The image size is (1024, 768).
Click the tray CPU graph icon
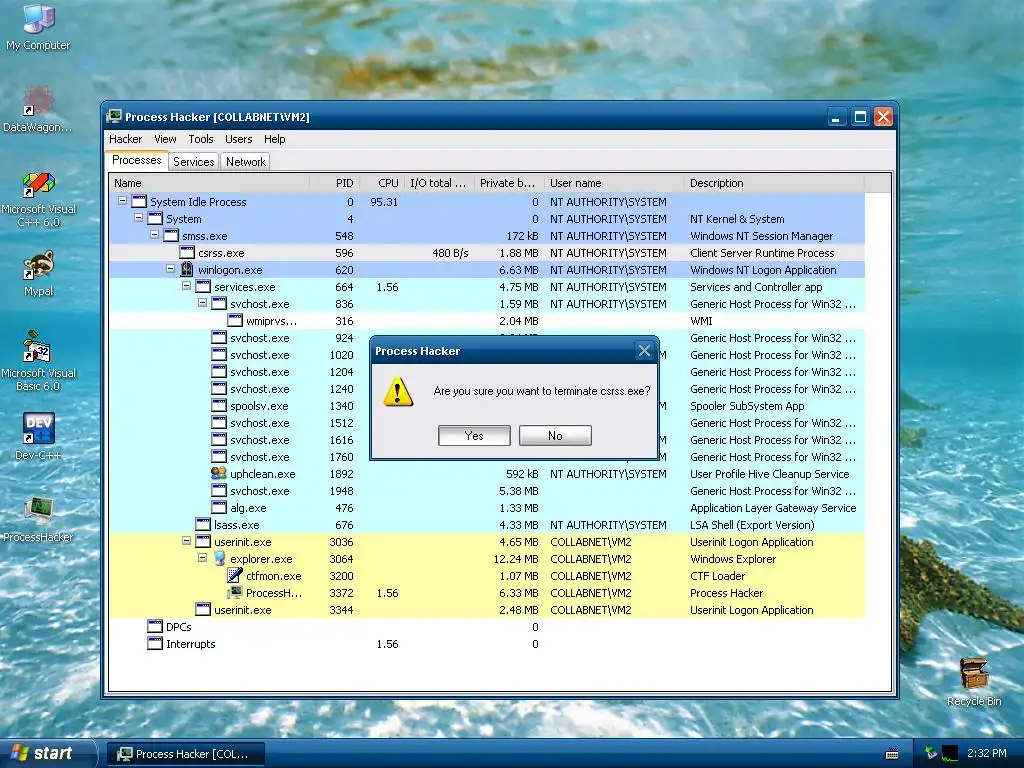pos(950,753)
